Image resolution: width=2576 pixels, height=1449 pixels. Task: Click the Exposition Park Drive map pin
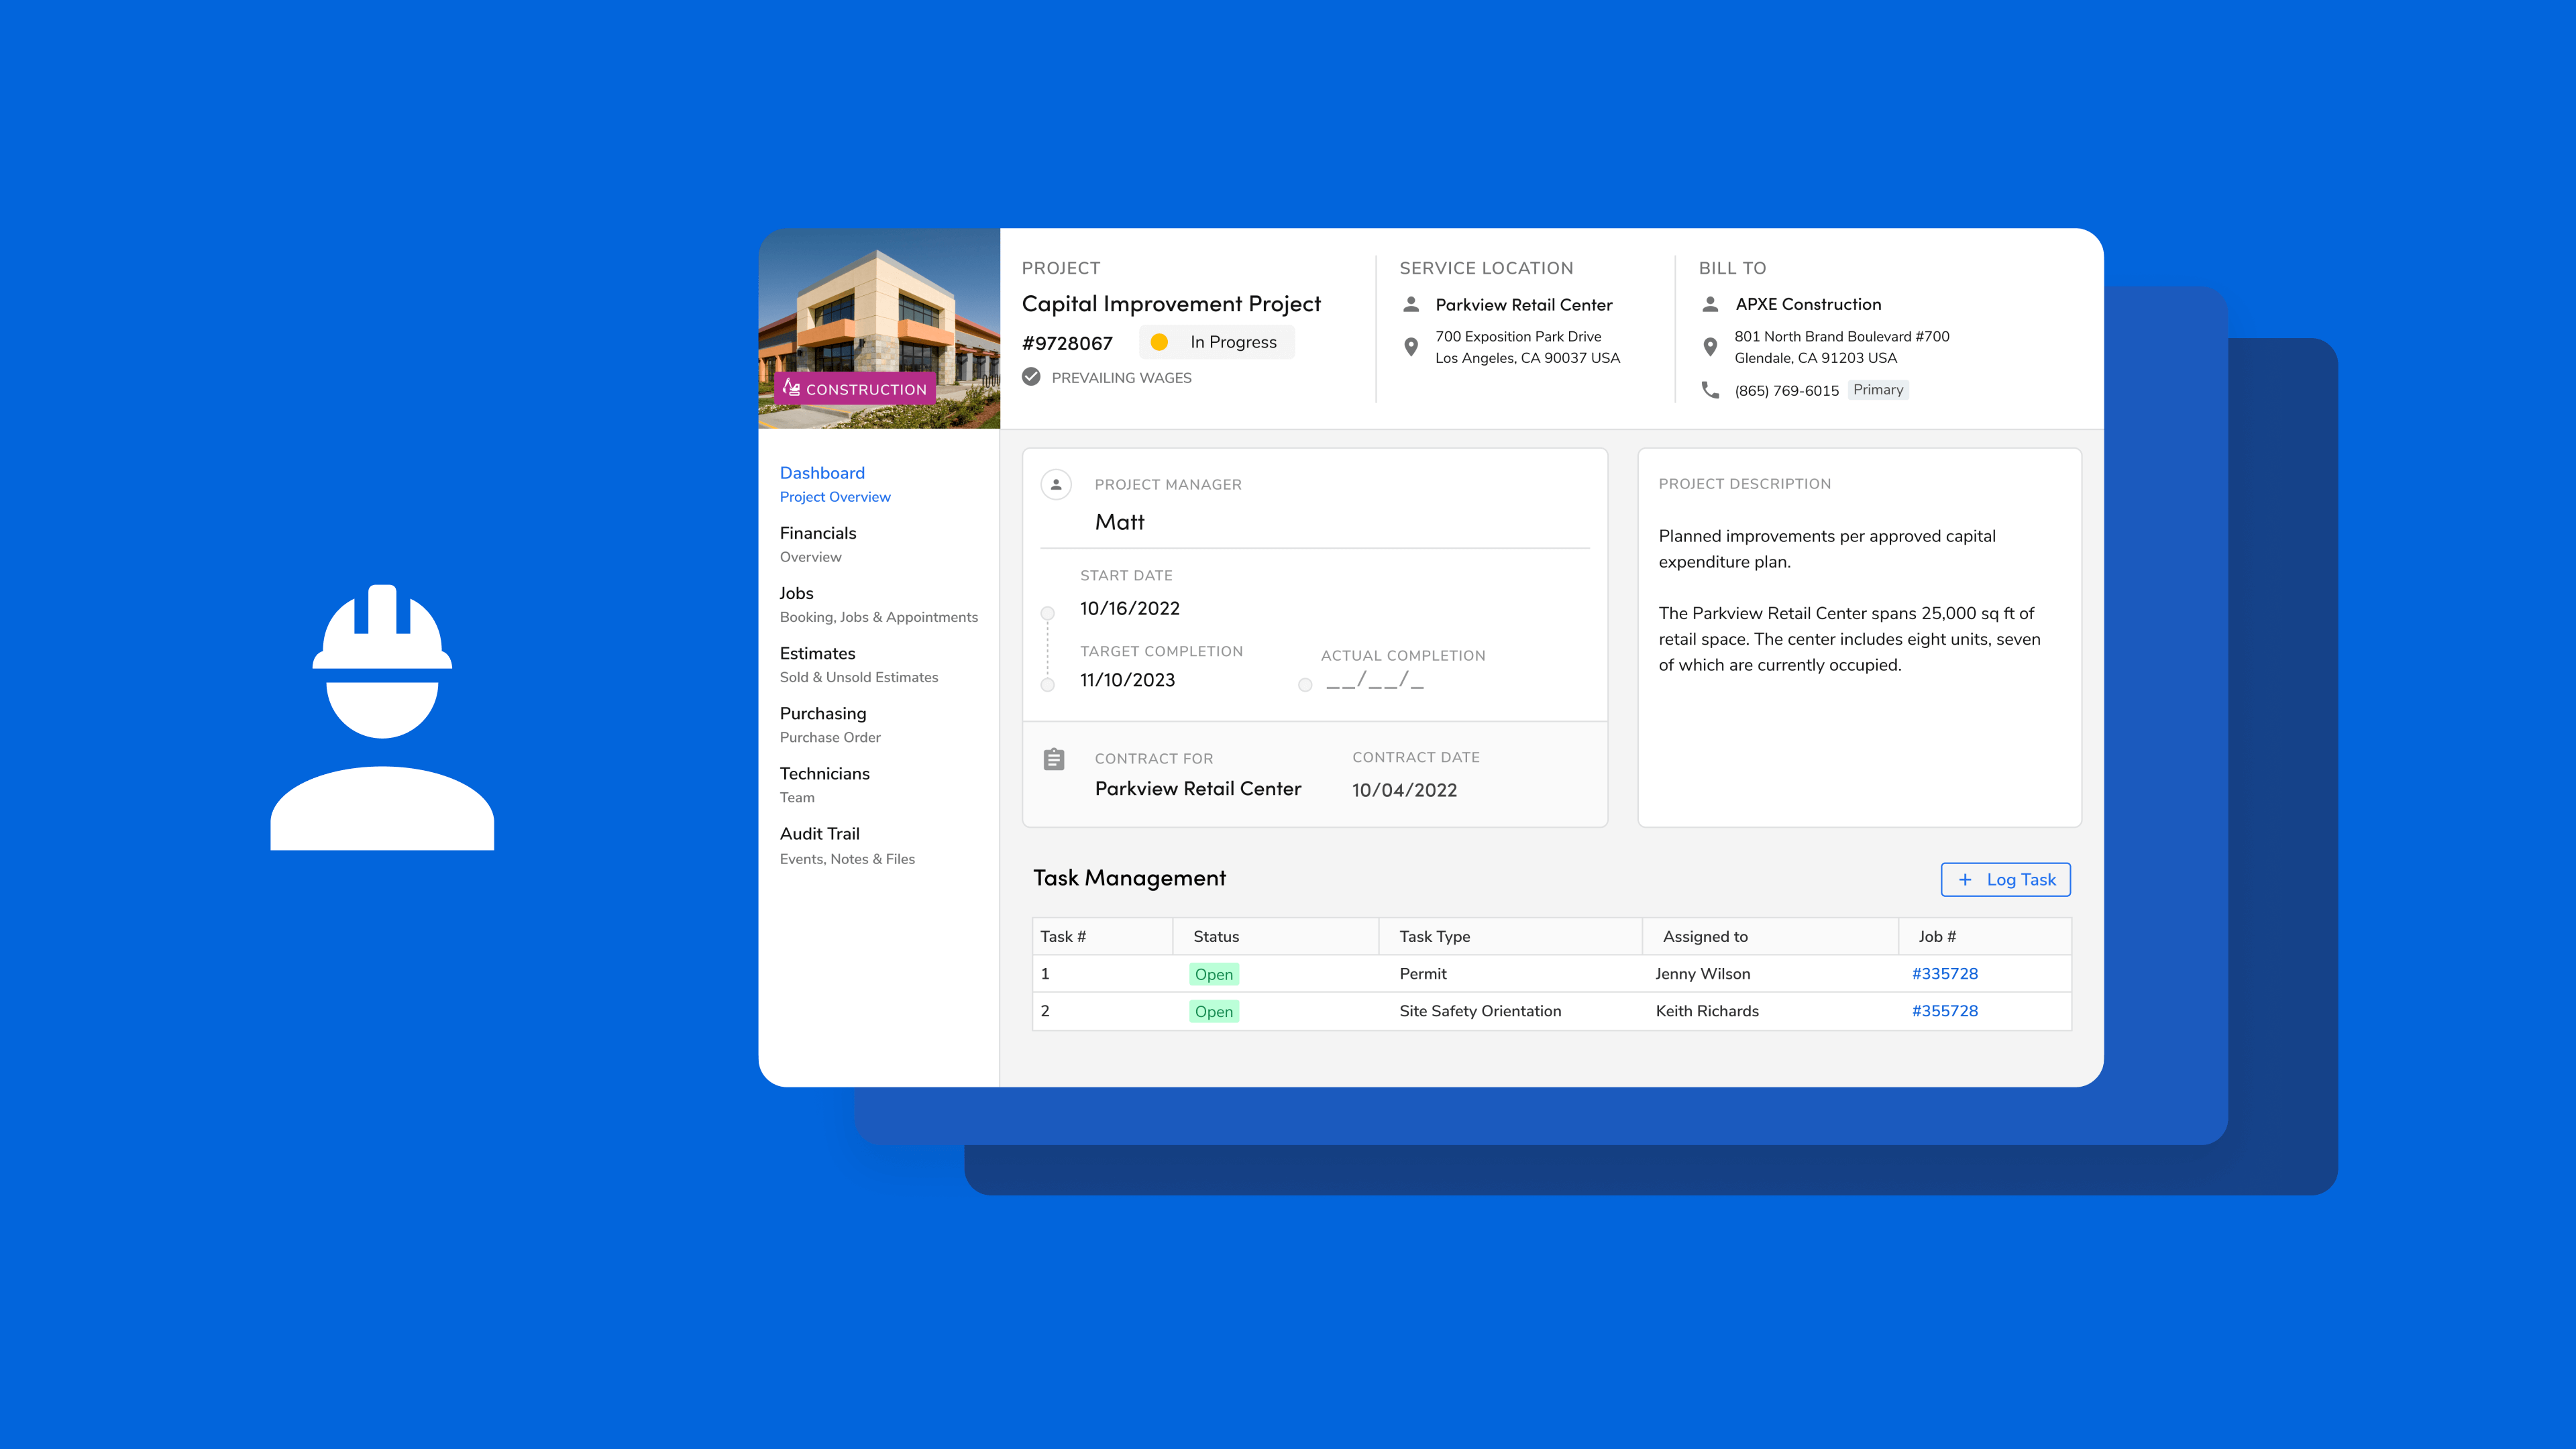point(1411,347)
